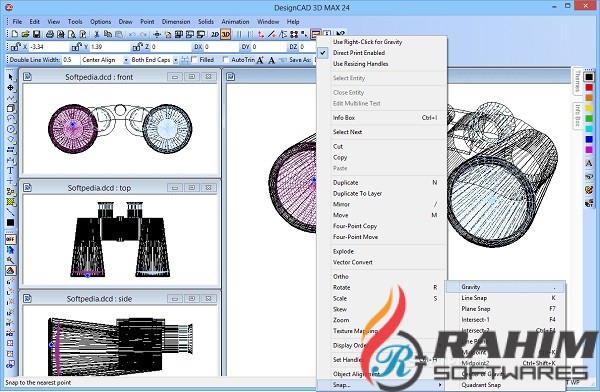This screenshot has height=392, width=600.
Task: Expand the Snap... submenu
Action: pos(381,385)
